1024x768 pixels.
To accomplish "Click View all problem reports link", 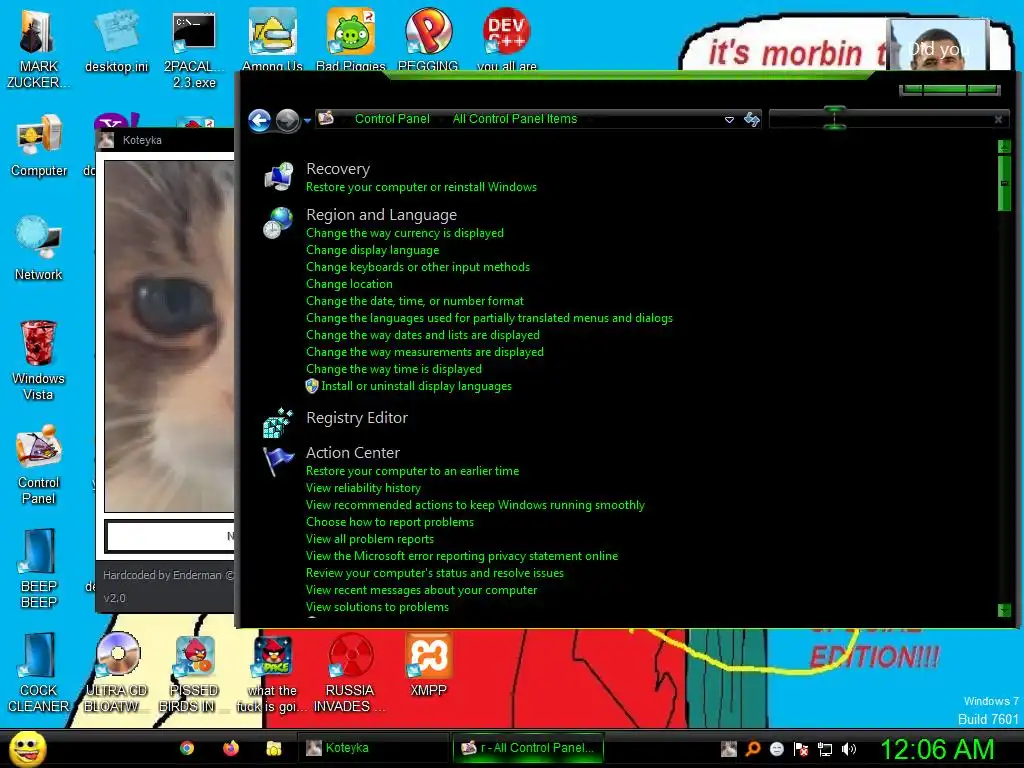I will pos(370,539).
